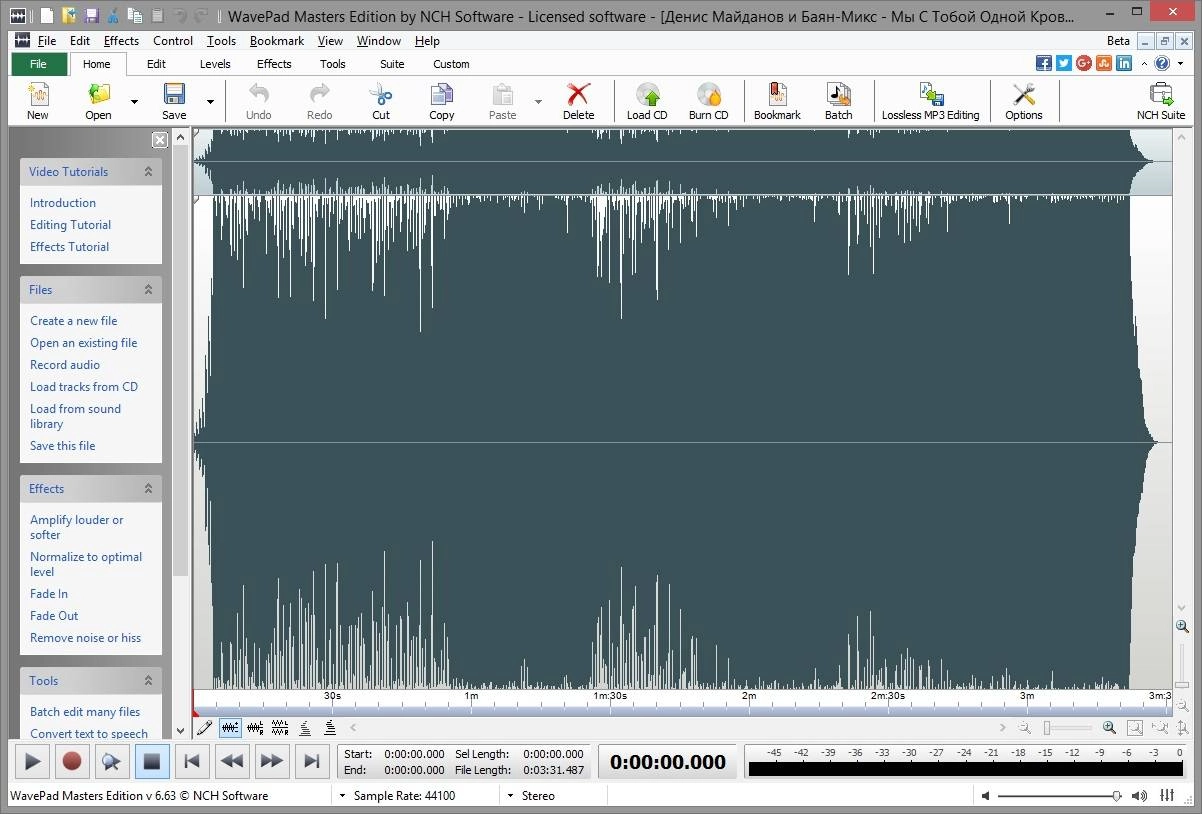Click Normalize to optimal level link
This screenshot has width=1202, height=814.
click(x=86, y=564)
